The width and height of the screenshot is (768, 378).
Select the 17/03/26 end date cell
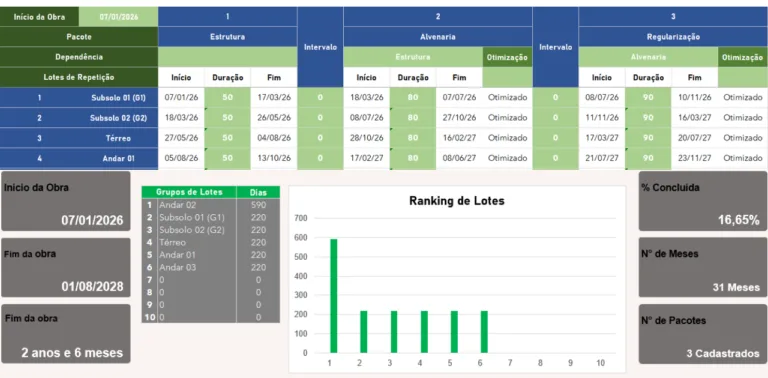pos(274,97)
